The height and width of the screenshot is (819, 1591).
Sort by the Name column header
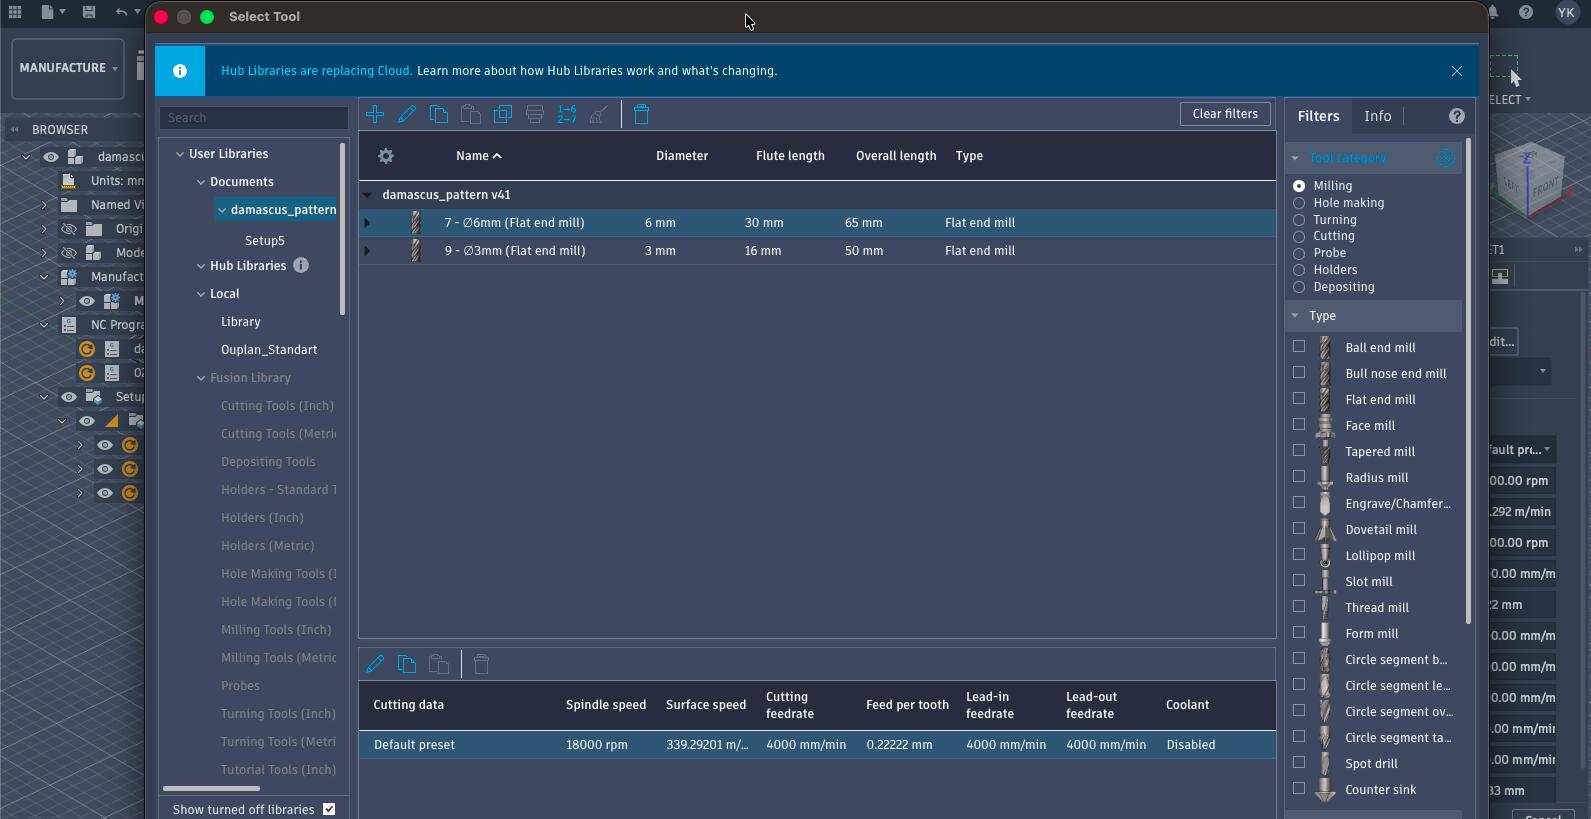coord(478,156)
